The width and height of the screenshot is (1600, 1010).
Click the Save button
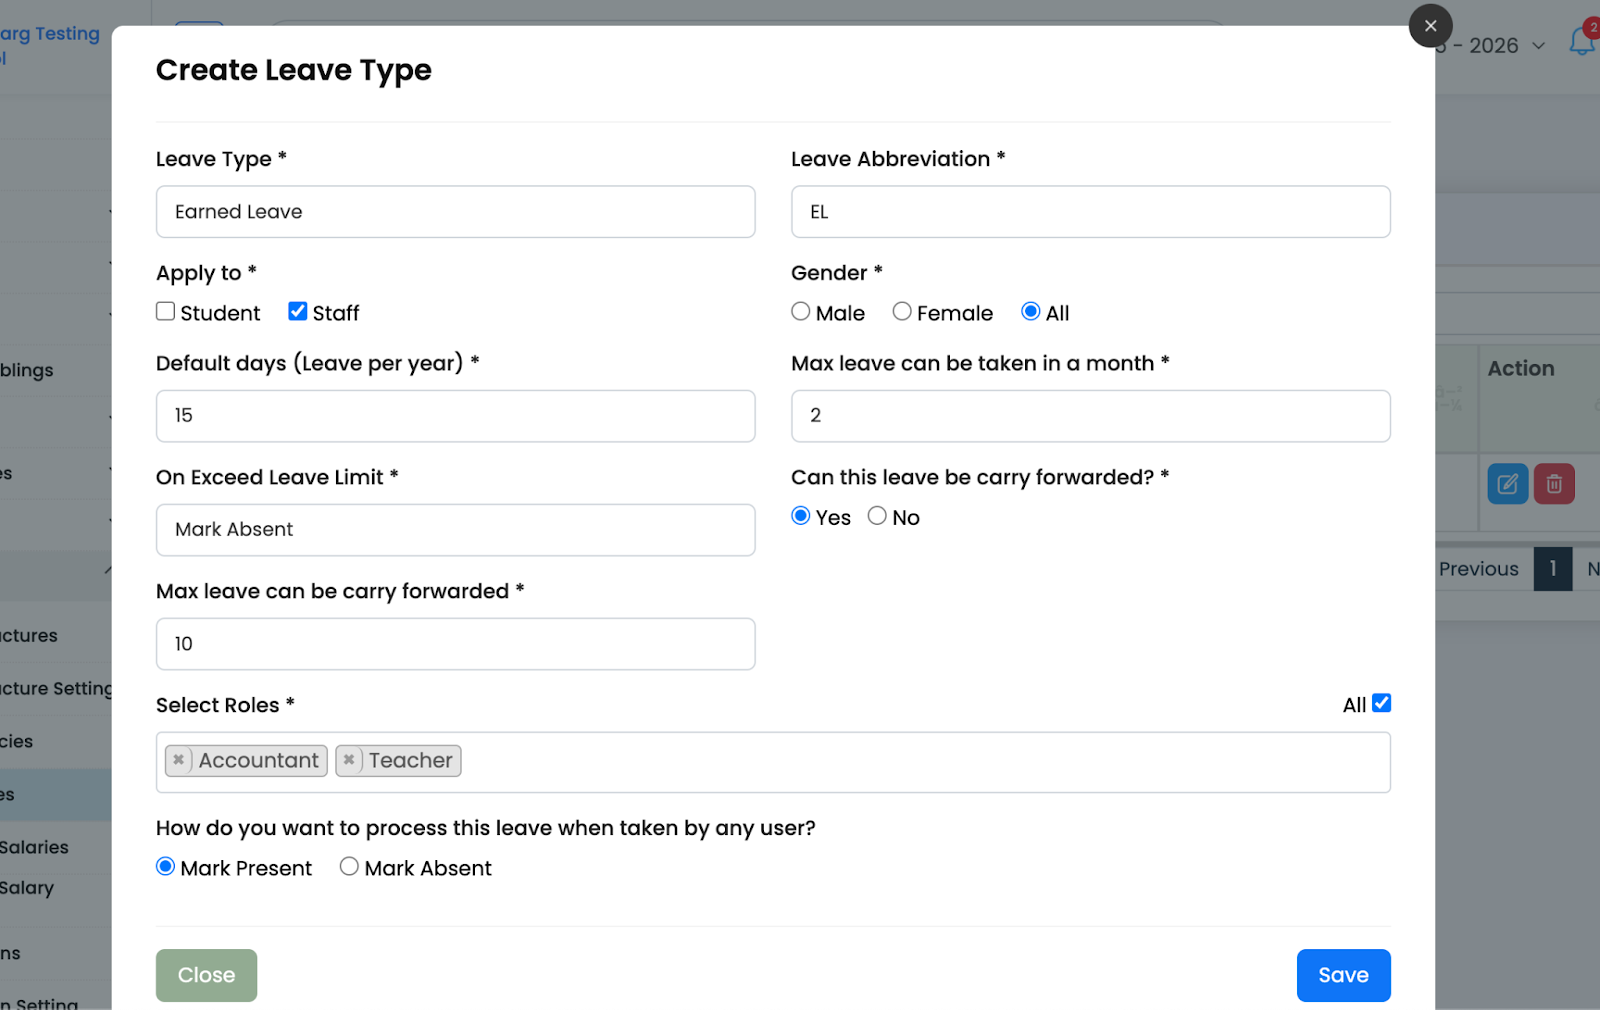coord(1343,975)
